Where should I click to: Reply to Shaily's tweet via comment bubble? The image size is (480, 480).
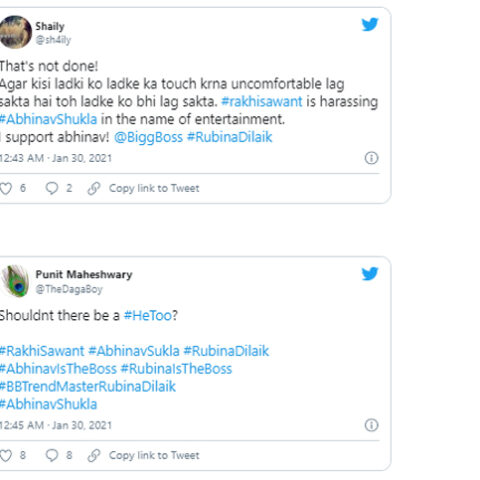pyautogui.click(x=52, y=188)
